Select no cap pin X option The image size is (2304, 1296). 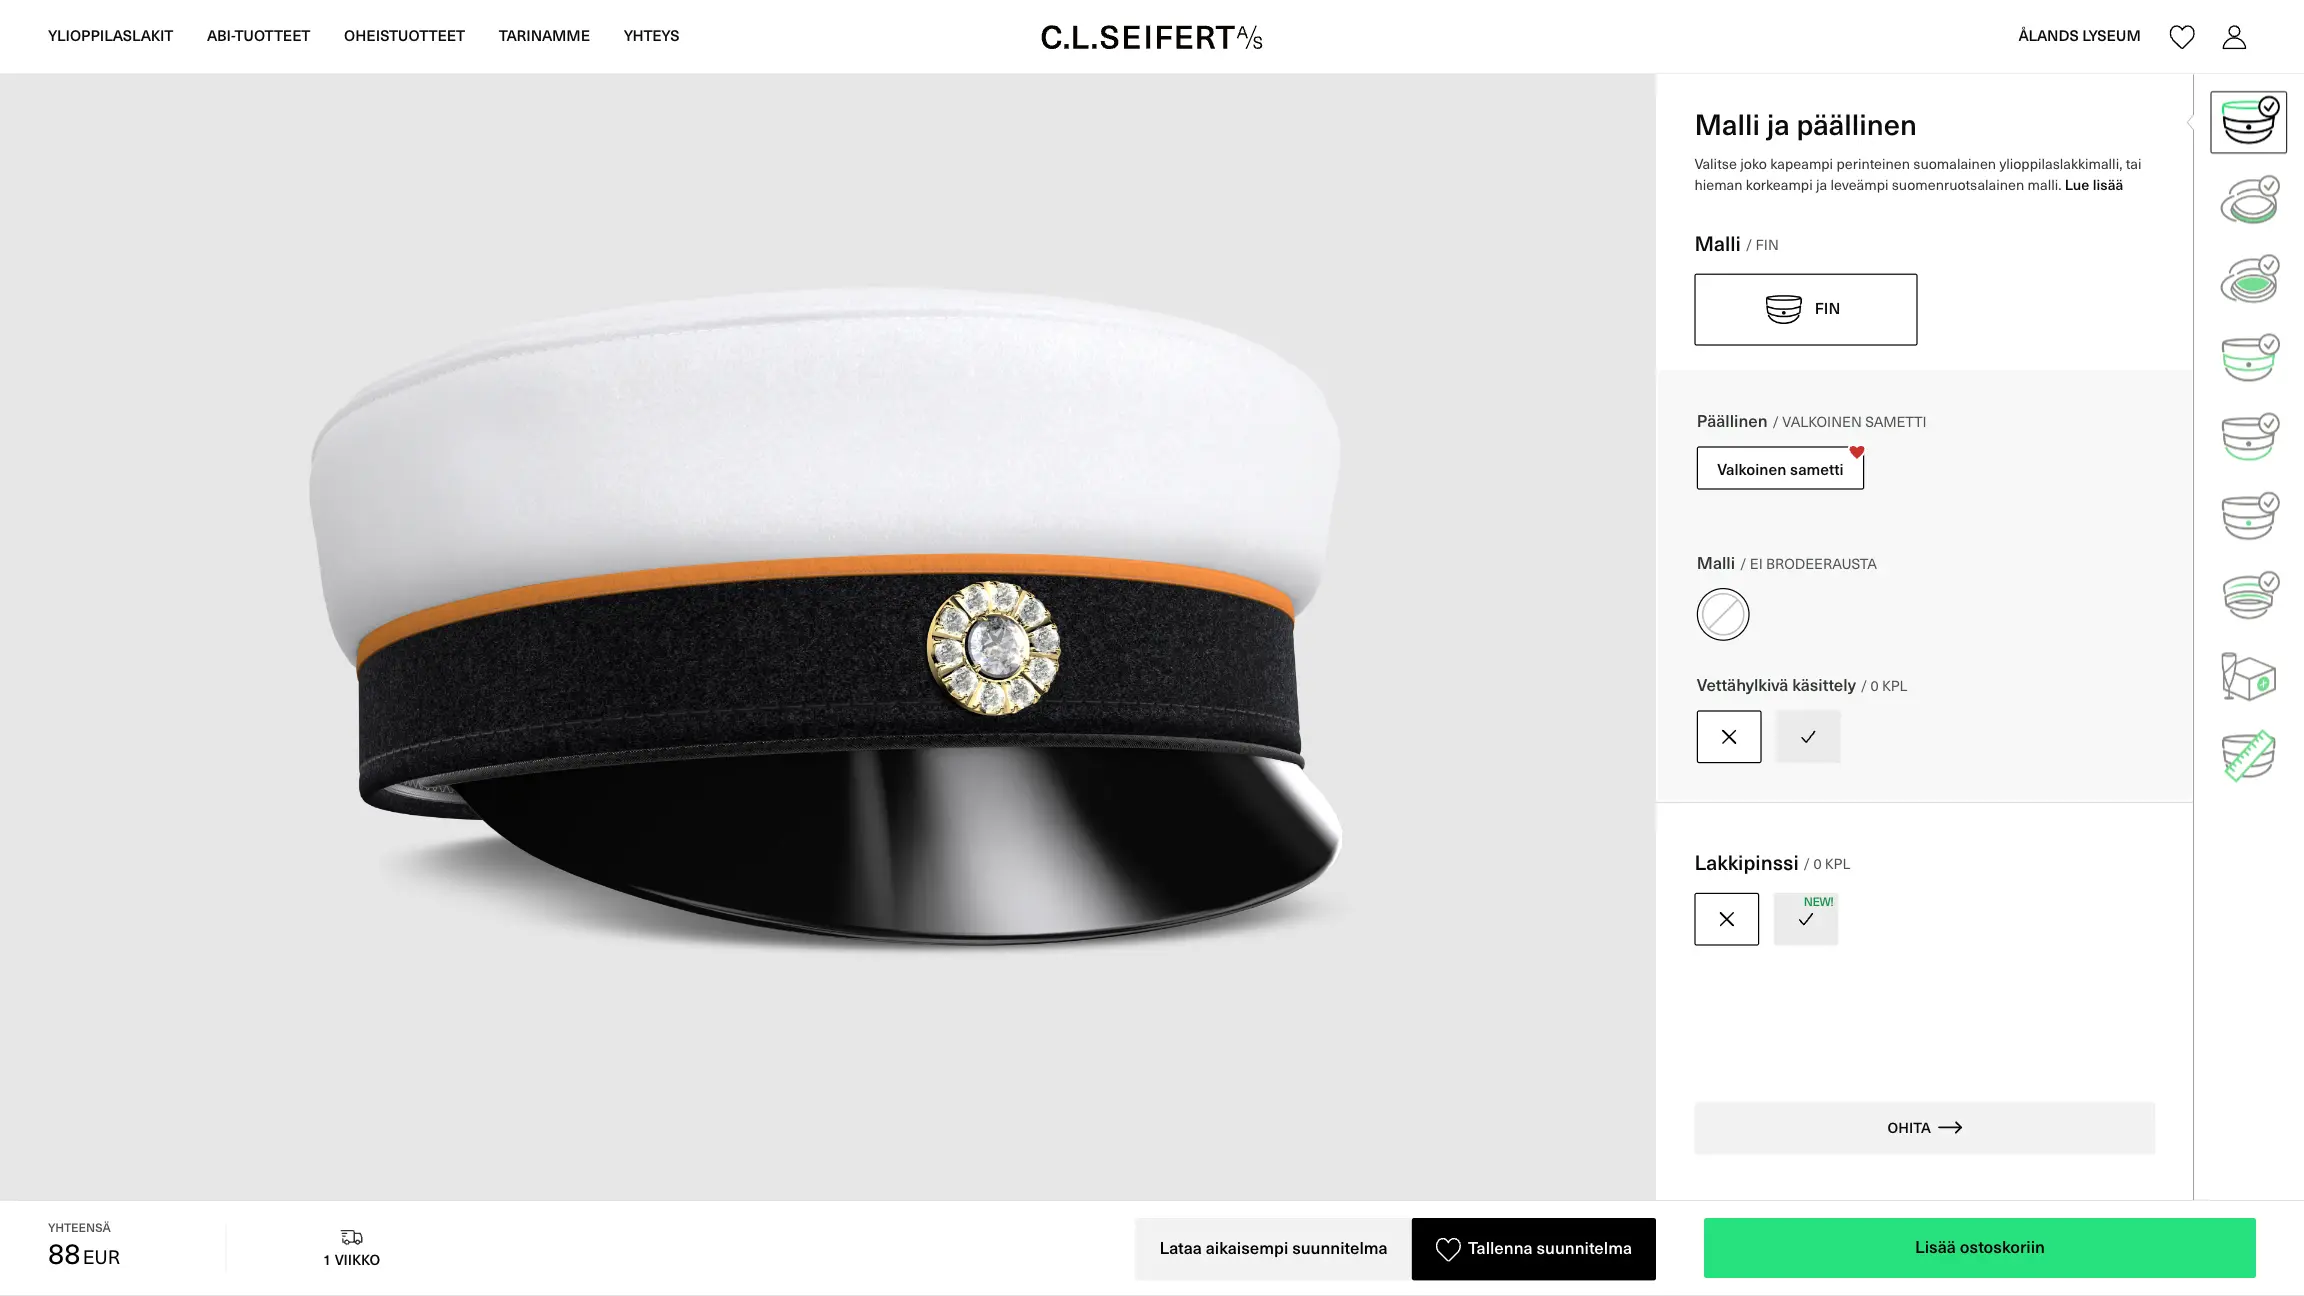[x=1727, y=919]
